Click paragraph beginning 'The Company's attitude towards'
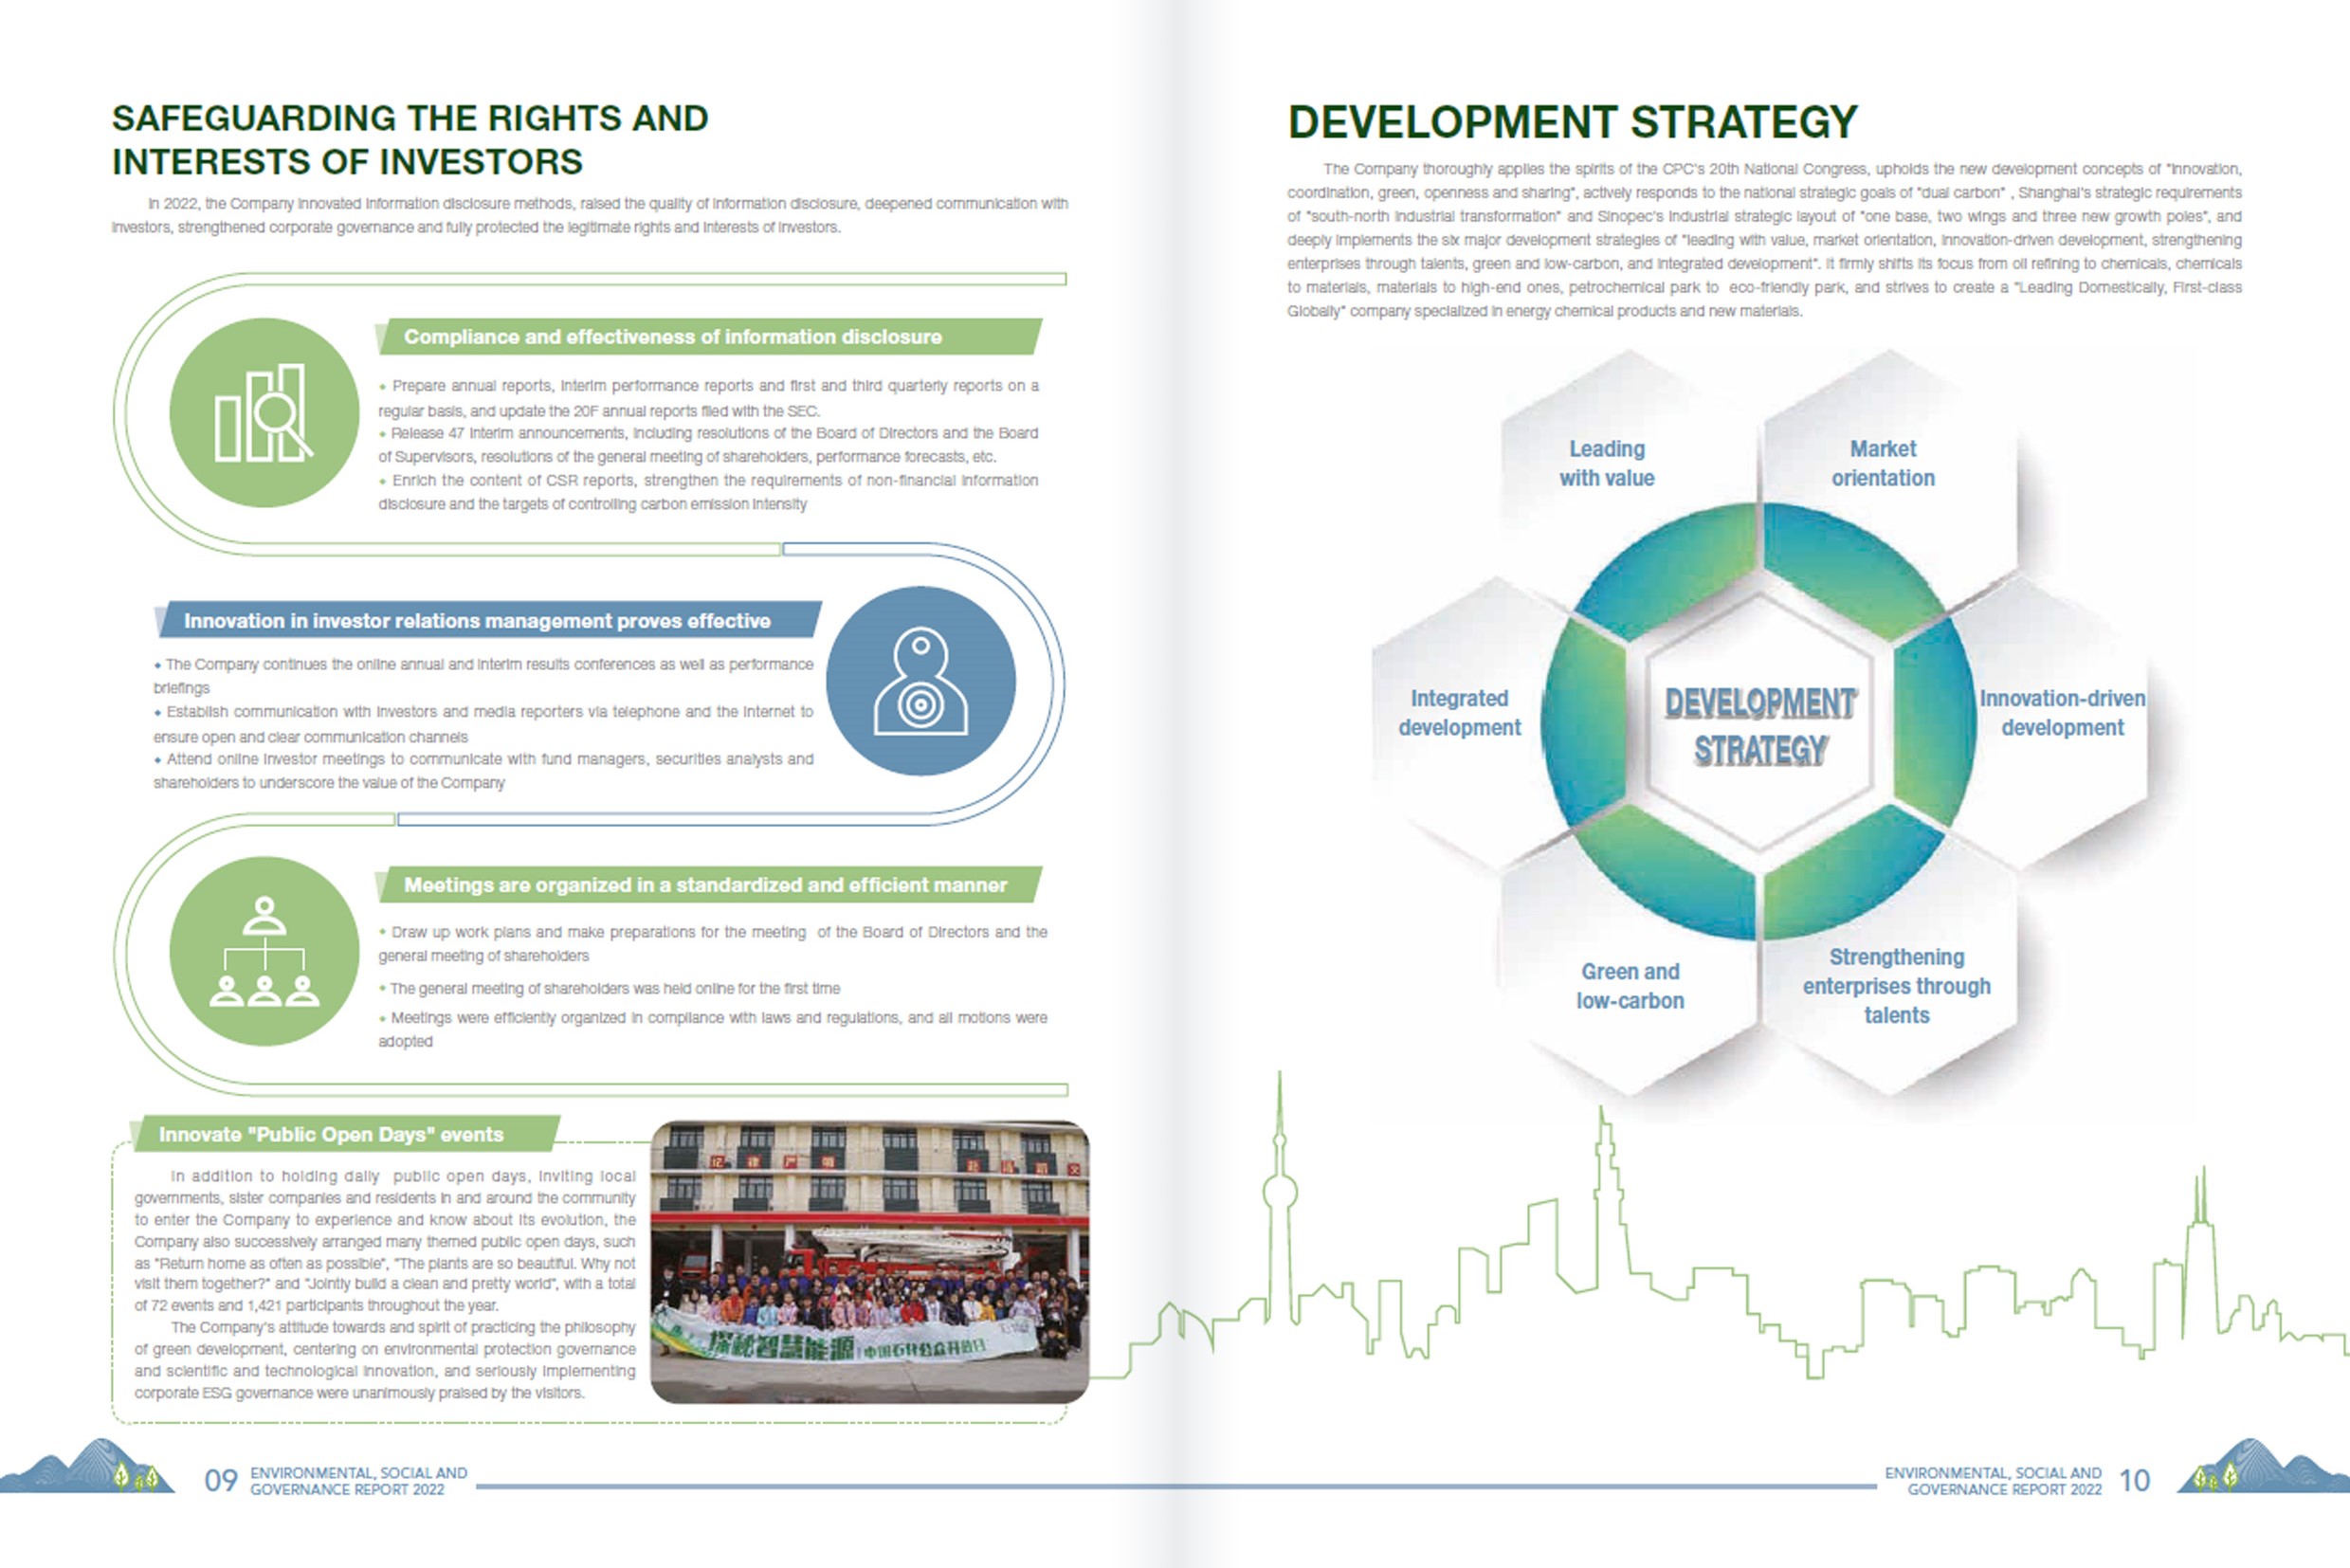The width and height of the screenshot is (2350, 1568). 385,1360
